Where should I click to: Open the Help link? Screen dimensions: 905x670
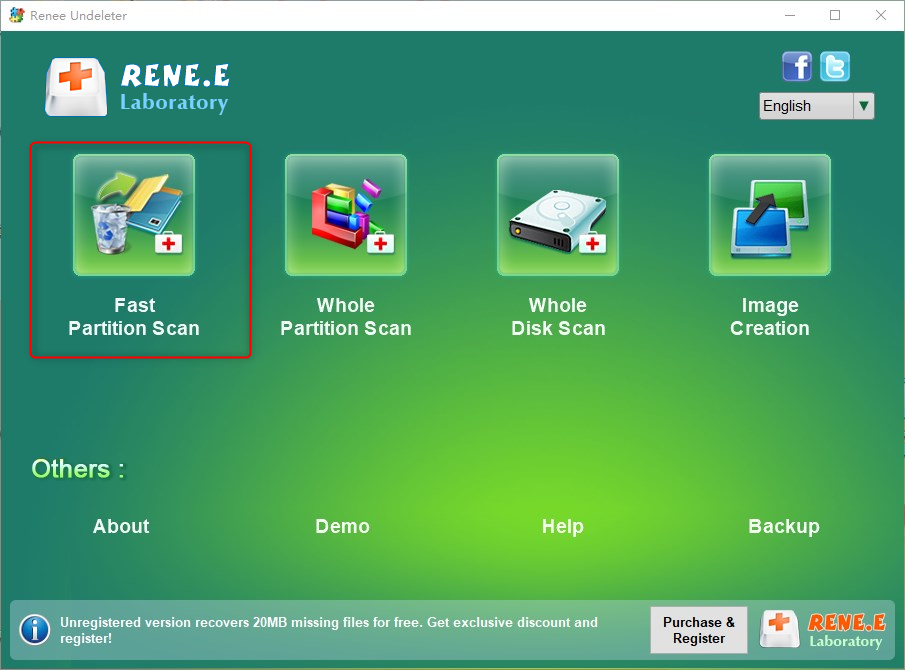(x=562, y=527)
